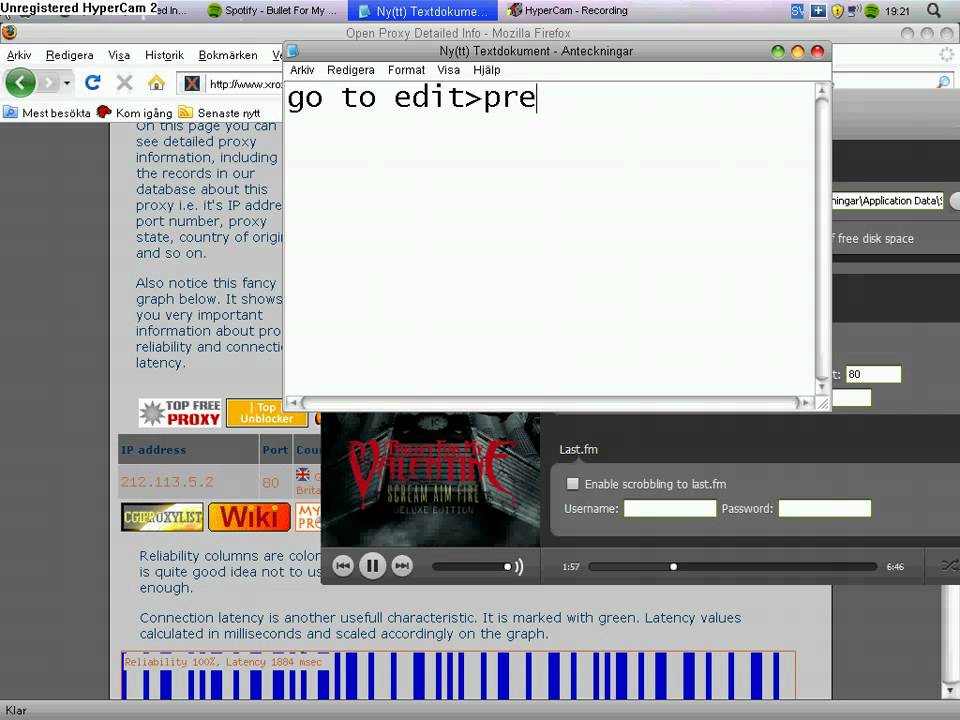
Task: Open Redigera menu in Firefox
Action: click(69, 55)
